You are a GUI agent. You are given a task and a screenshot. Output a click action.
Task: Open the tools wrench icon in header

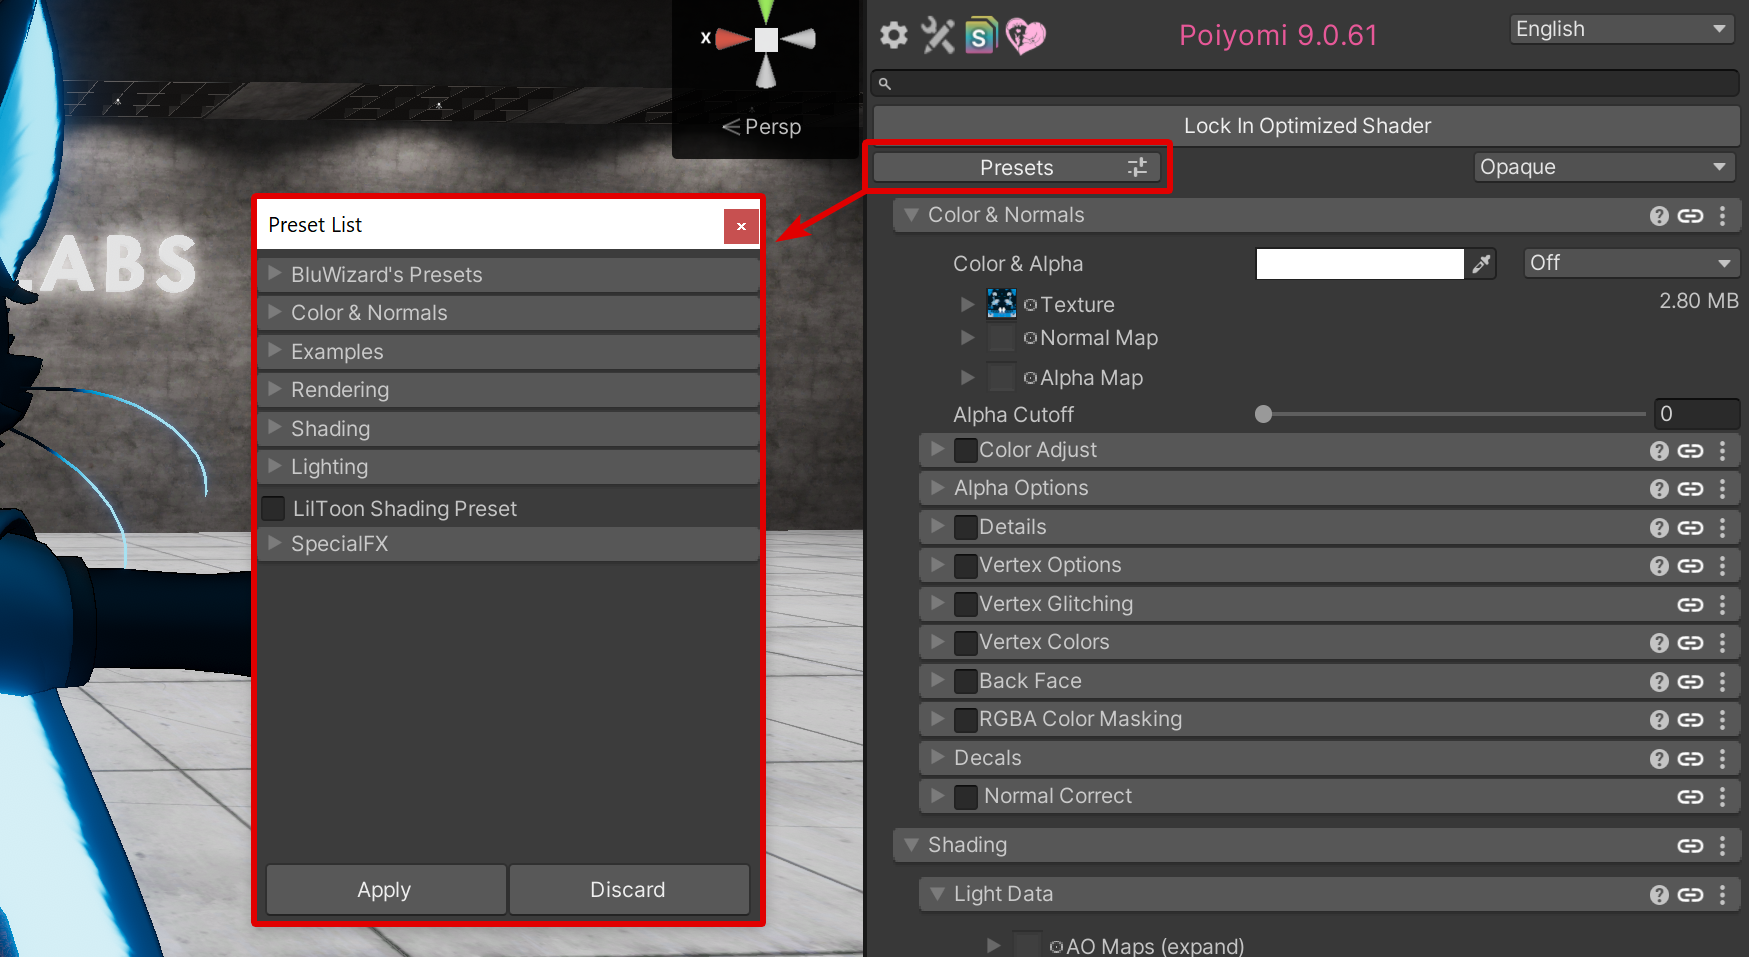coord(938,36)
